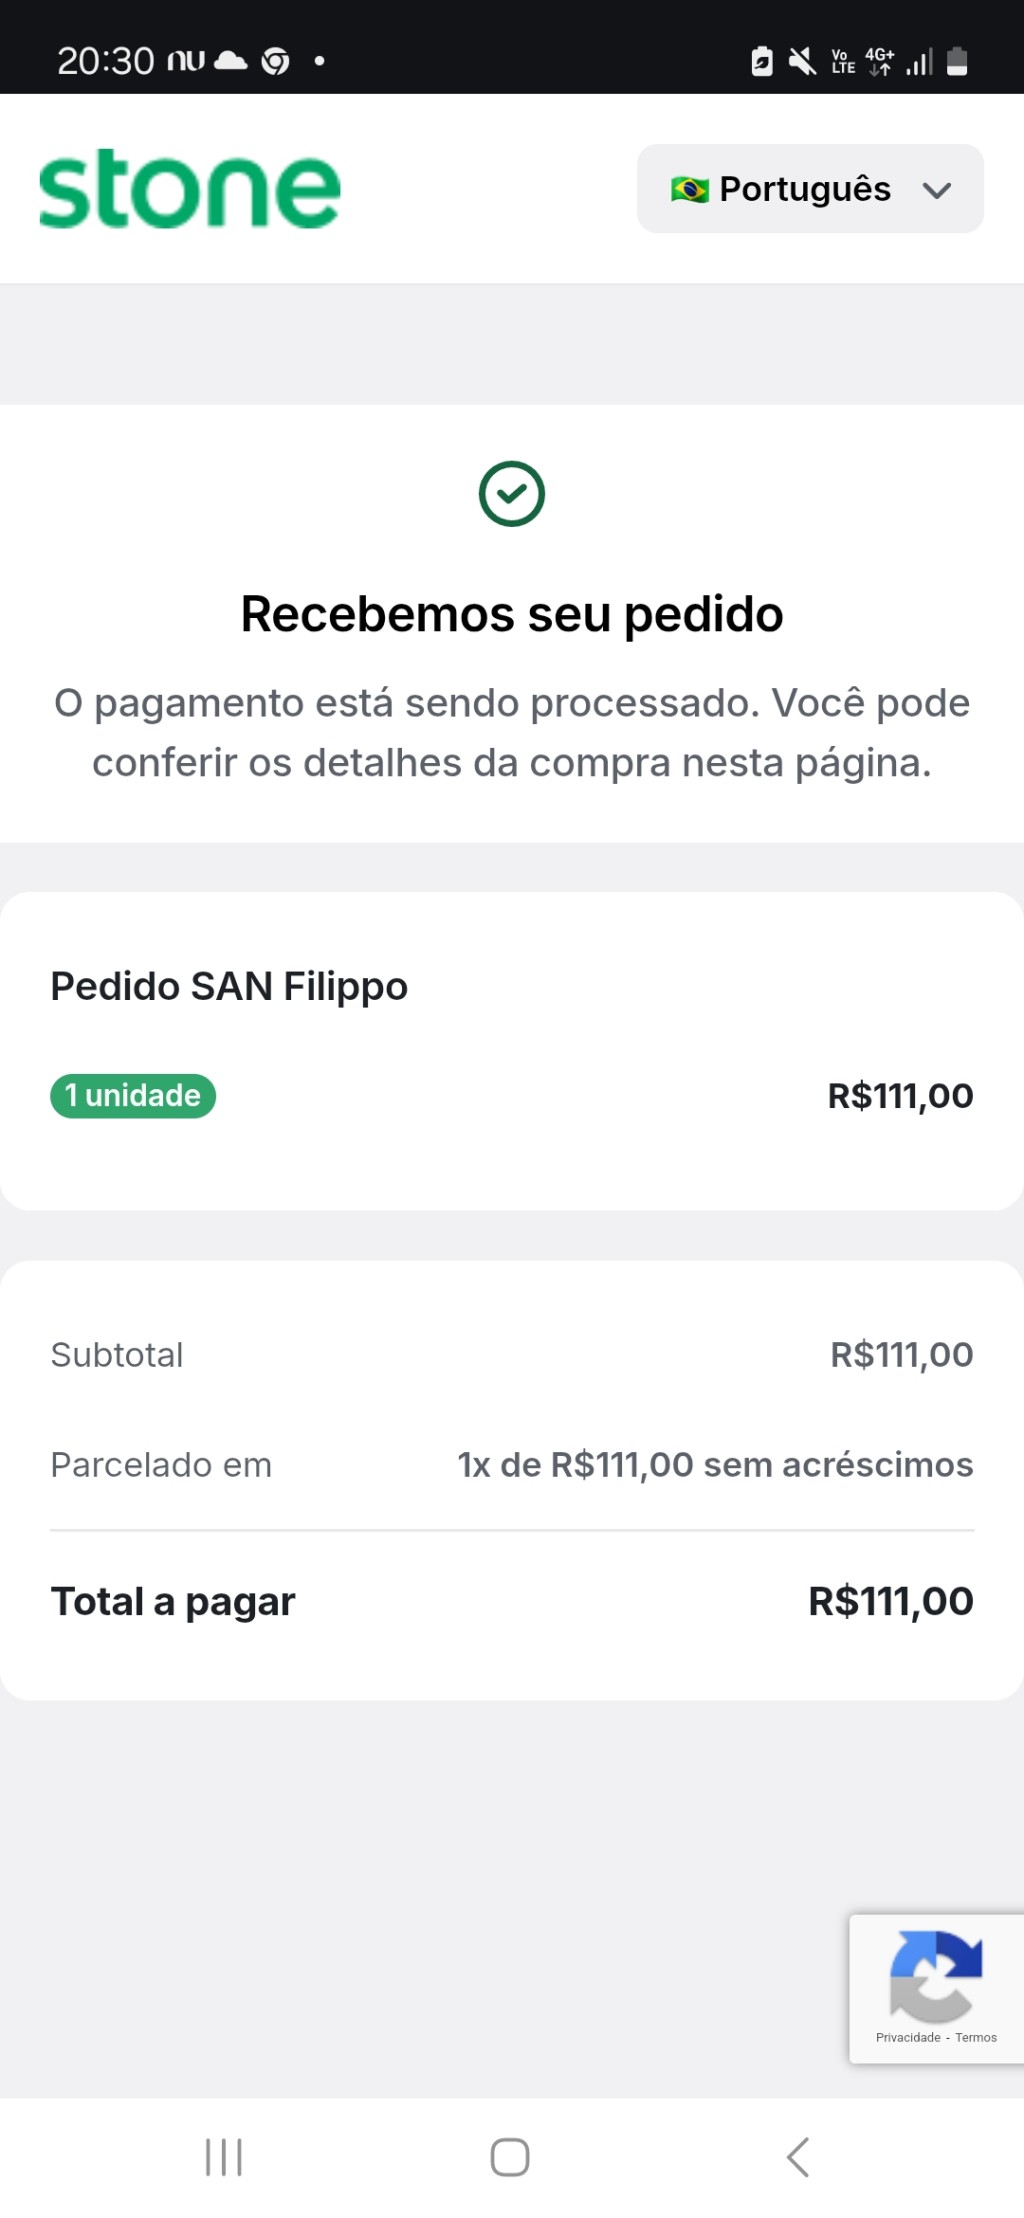Click the language selector chevron arrow
The width and height of the screenshot is (1024, 2218).
click(936, 190)
